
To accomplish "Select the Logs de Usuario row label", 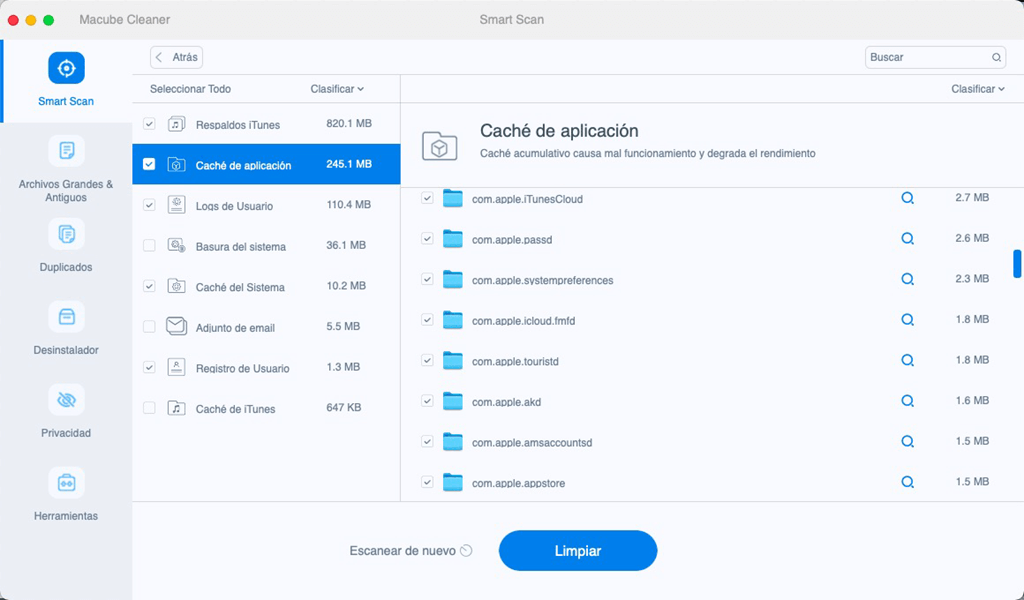I will (x=234, y=206).
